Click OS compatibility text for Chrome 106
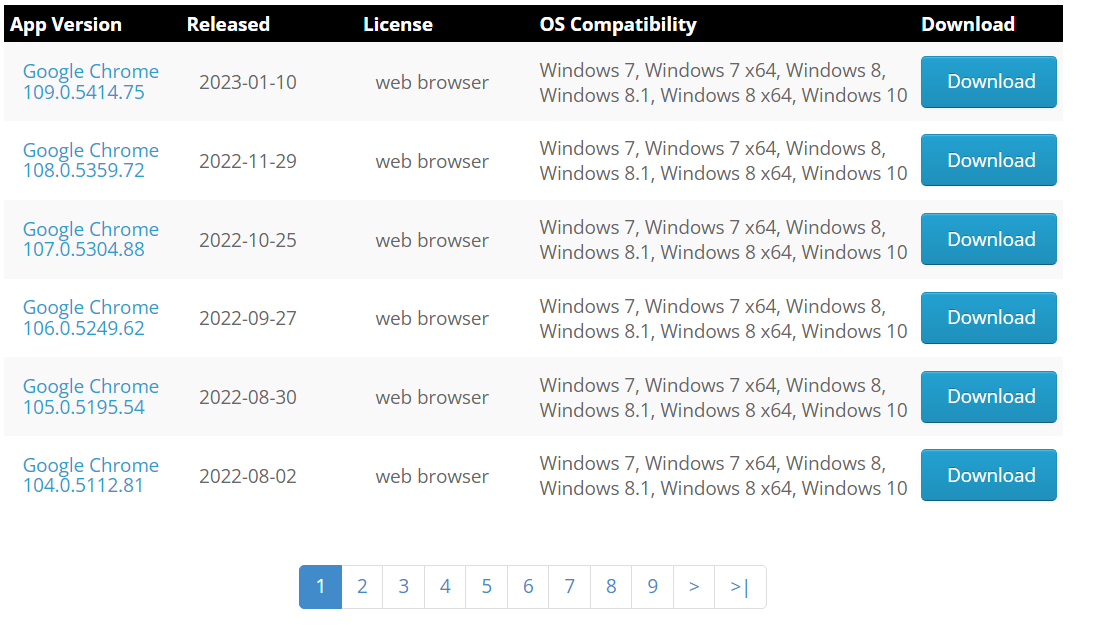This screenshot has width=1099, height=625. [x=723, y=319]
